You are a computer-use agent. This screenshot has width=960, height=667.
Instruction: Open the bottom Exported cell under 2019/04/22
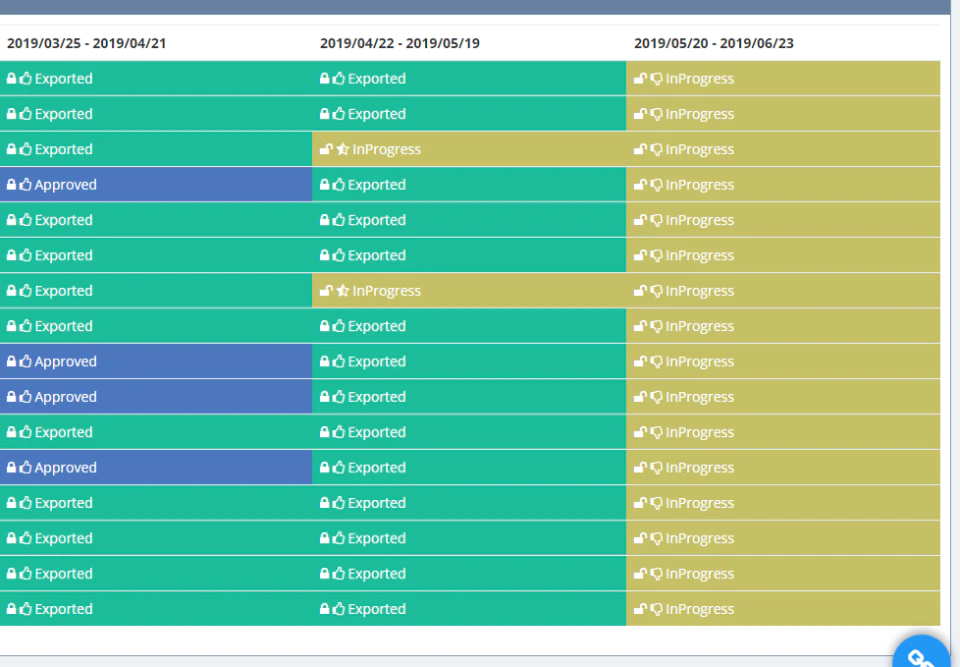469,609
